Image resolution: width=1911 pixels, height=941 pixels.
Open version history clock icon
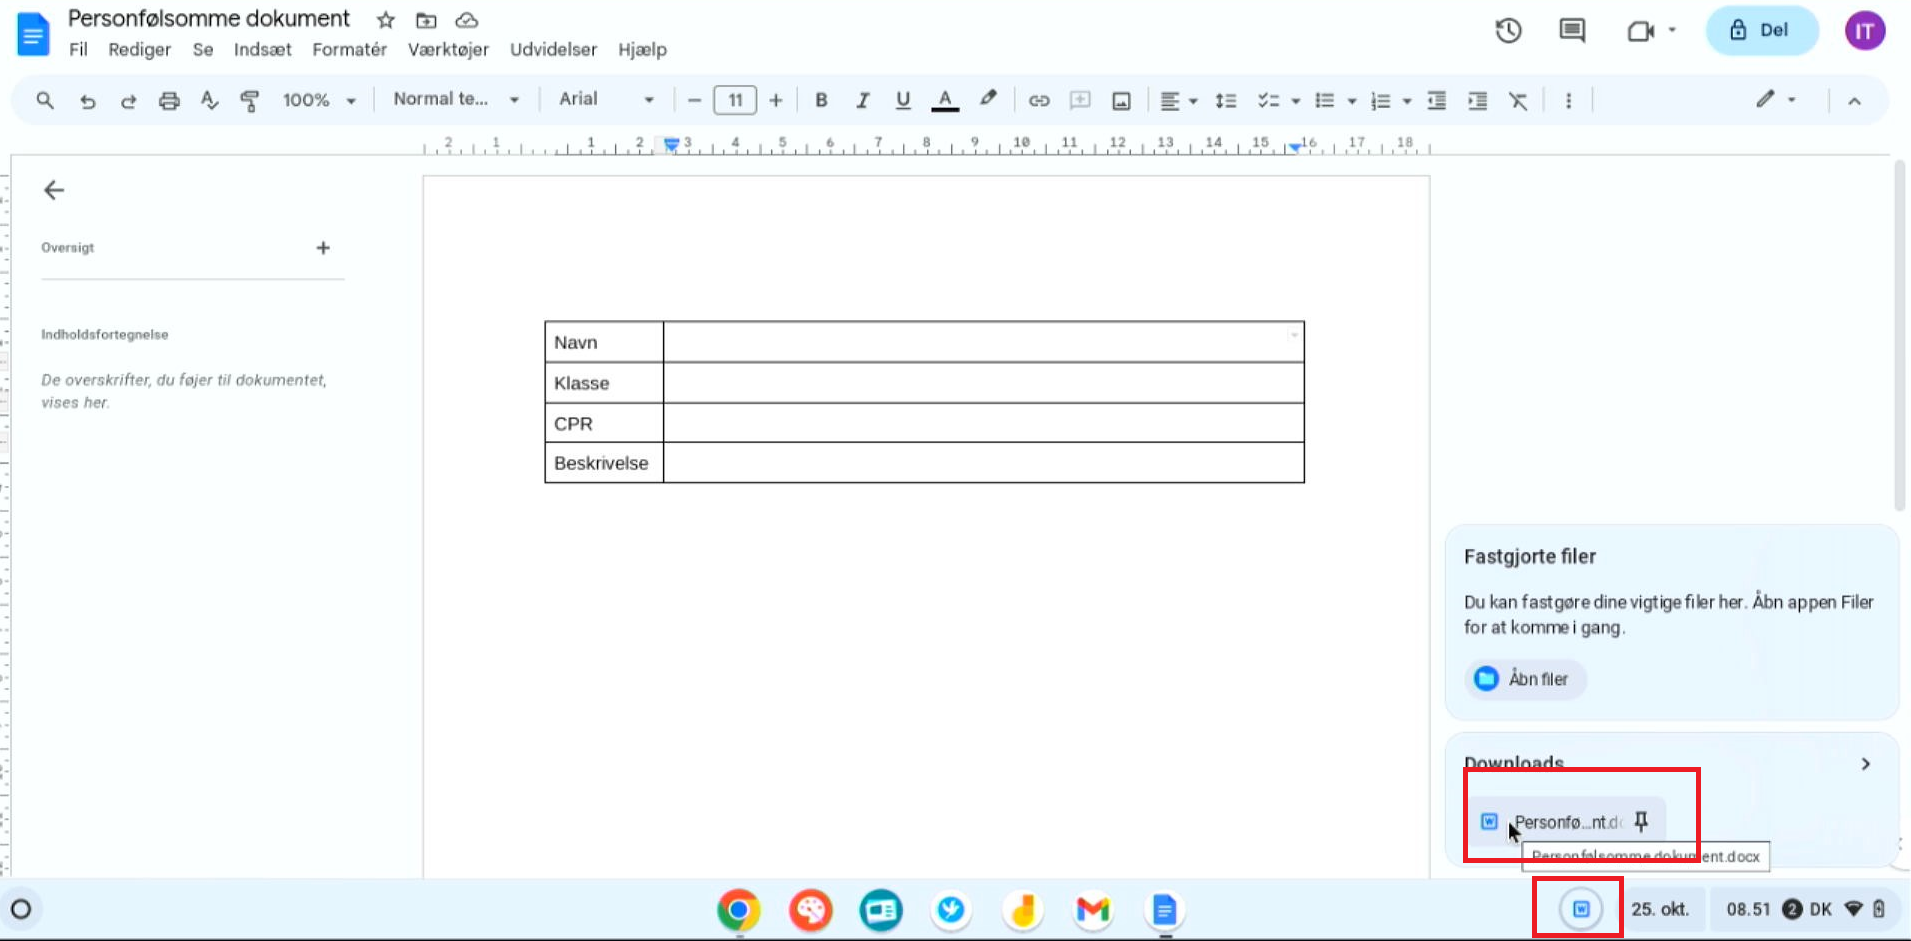1508,31
